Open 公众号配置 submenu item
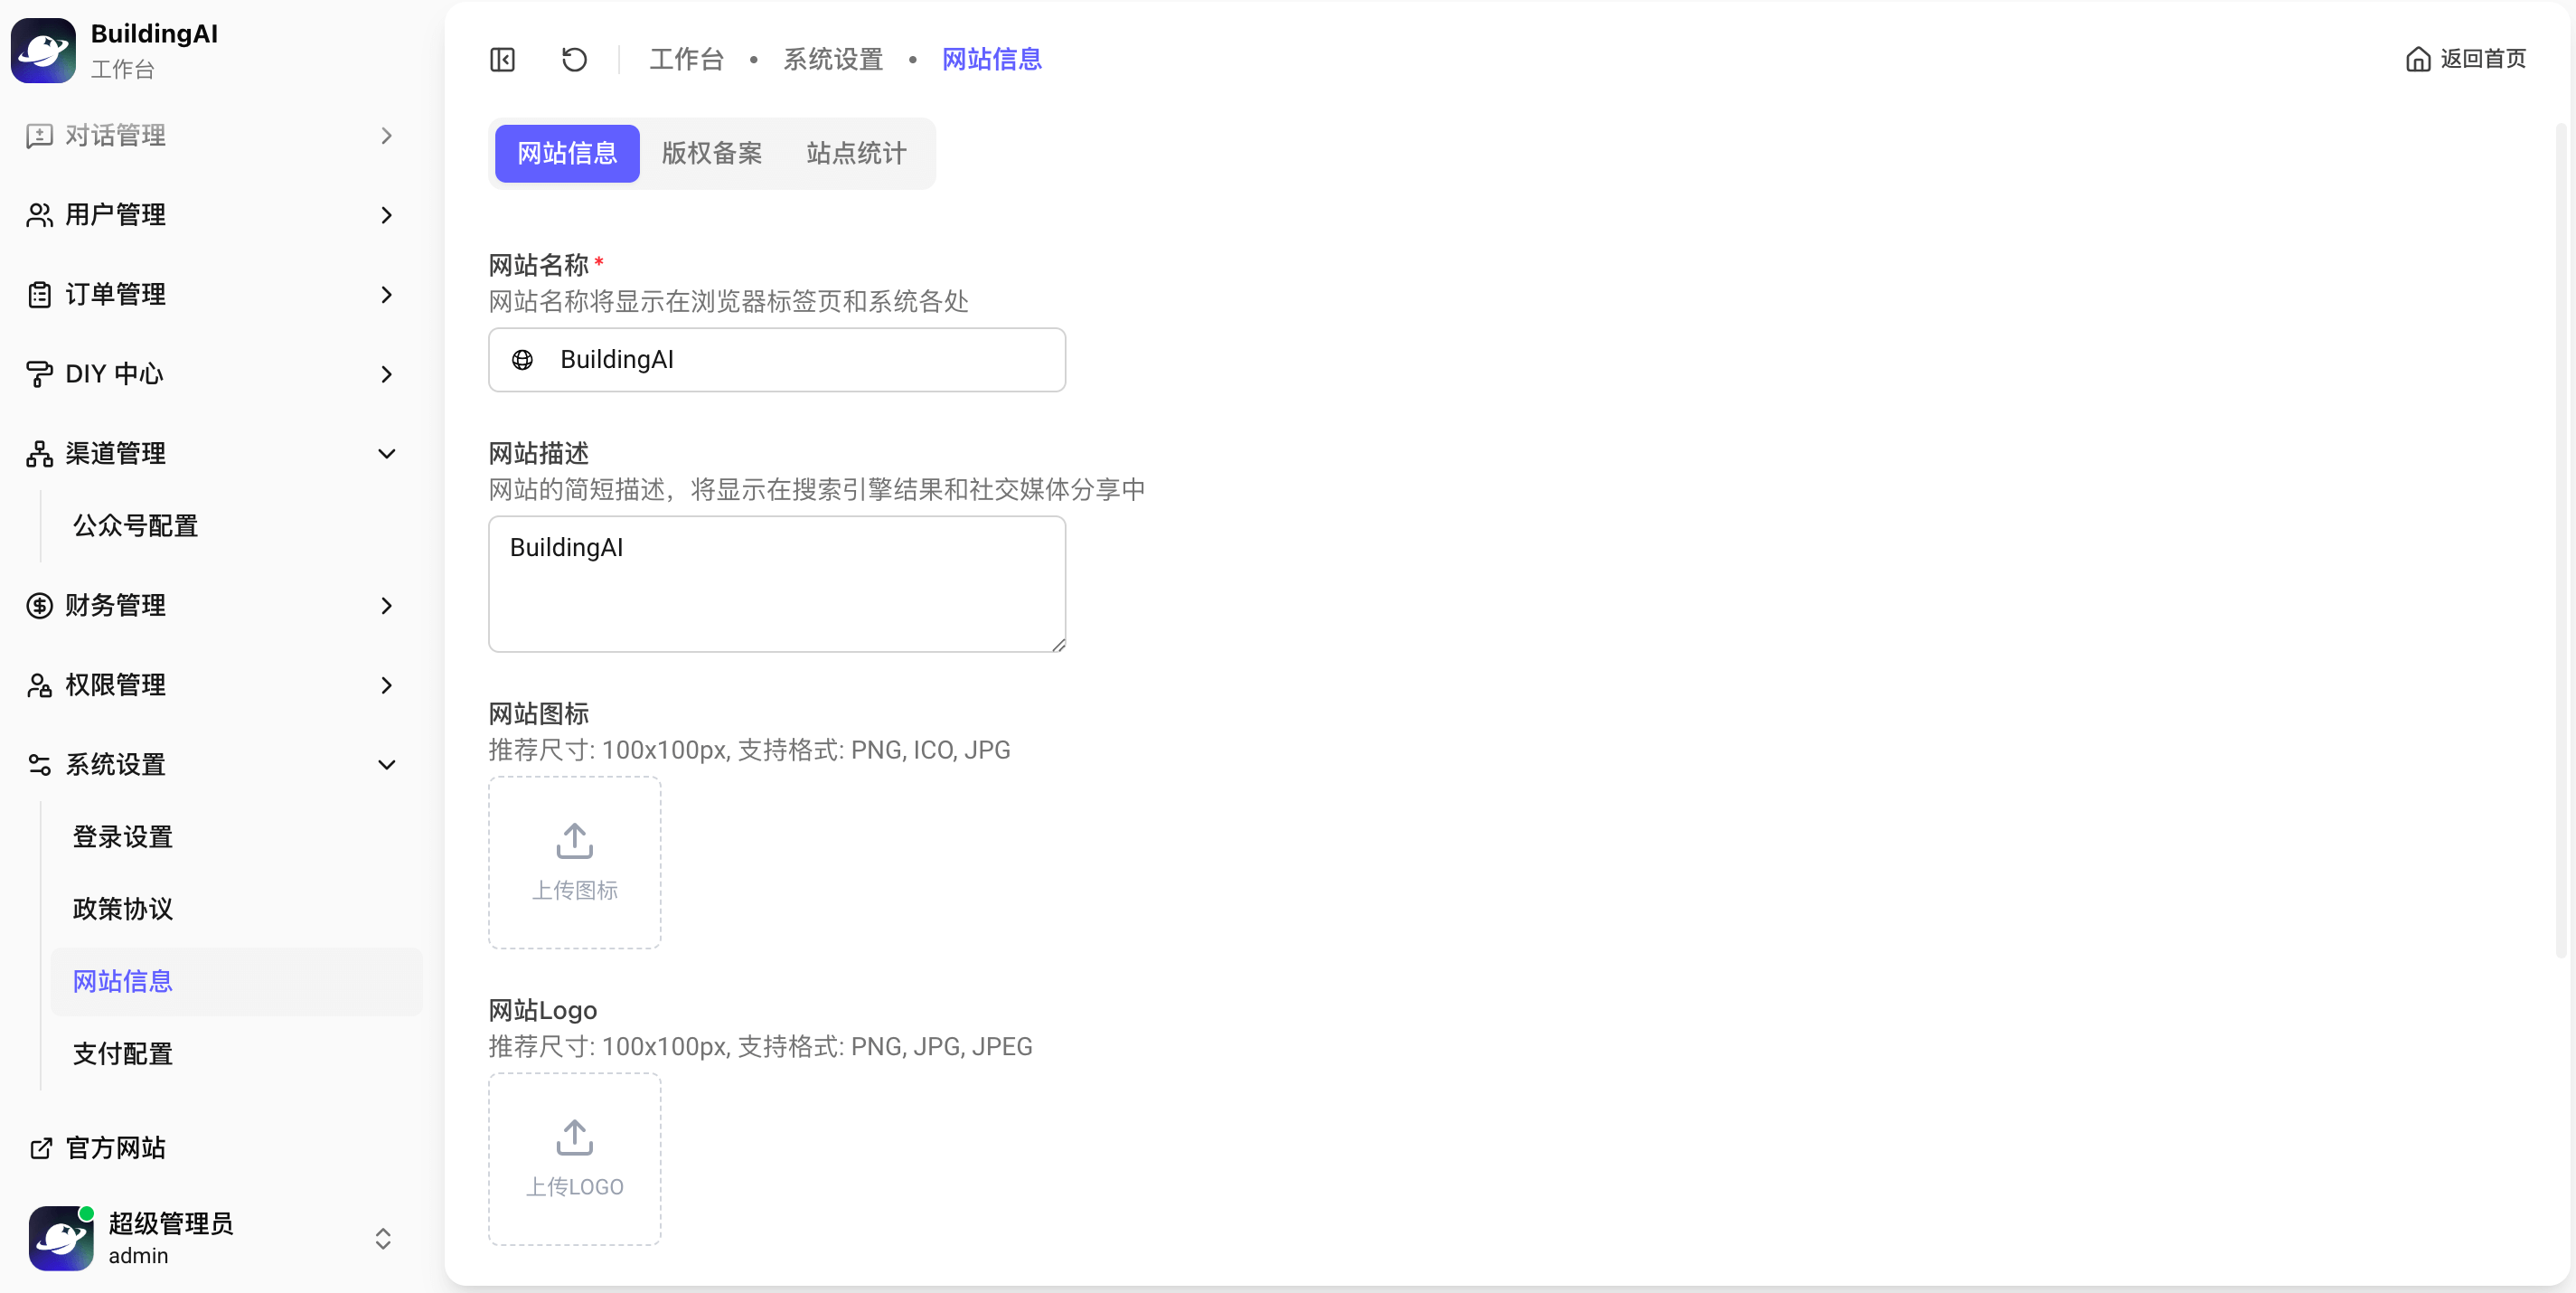The height and width of the screenshot is (1293, 2576). tap(135, 526)
